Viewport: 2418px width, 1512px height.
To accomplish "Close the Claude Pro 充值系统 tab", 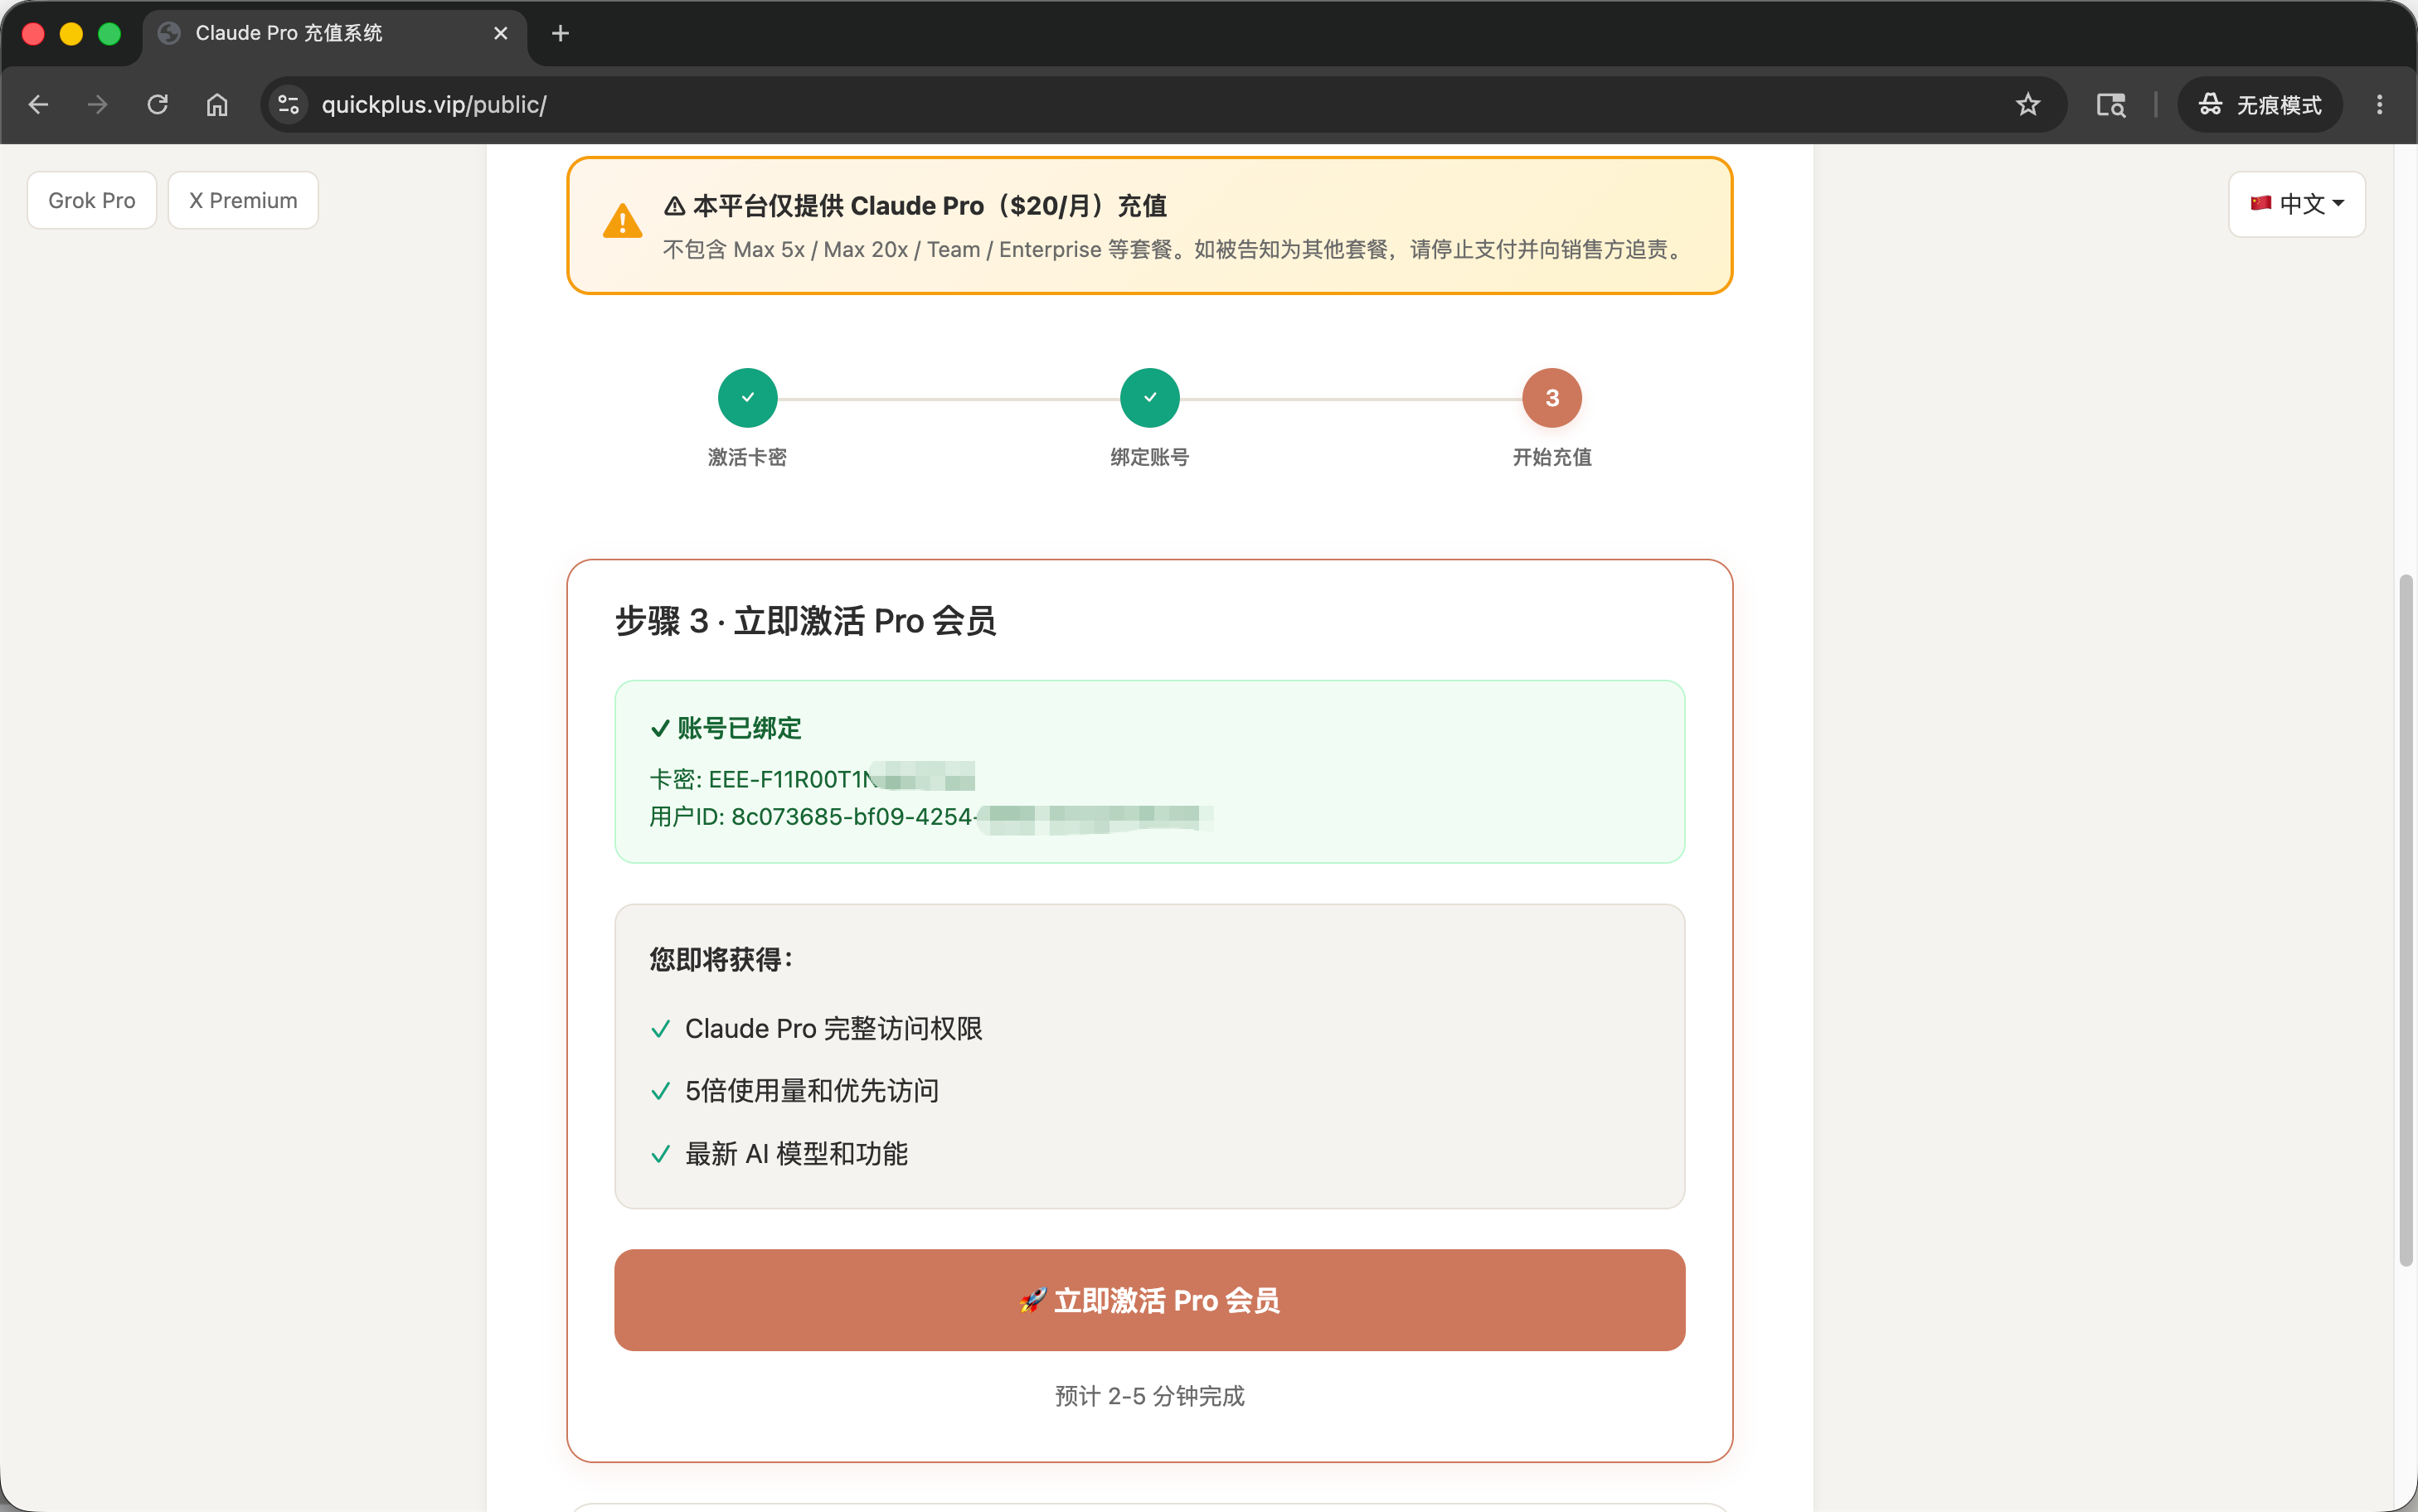I will (x=501, y=33).
